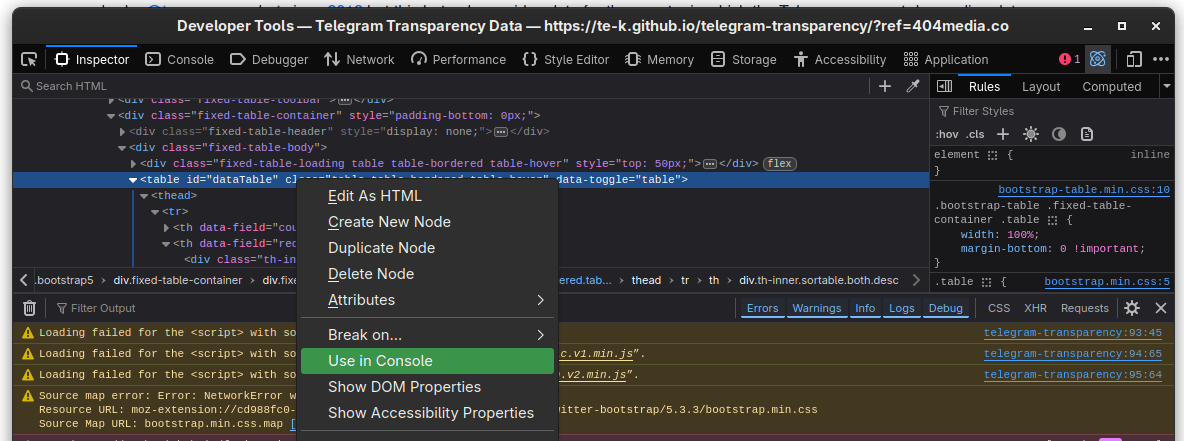The width and height of the screenshot is (1184, 441).
Task: Toggle light color scheme simulation
Action: pos(1031,134)
